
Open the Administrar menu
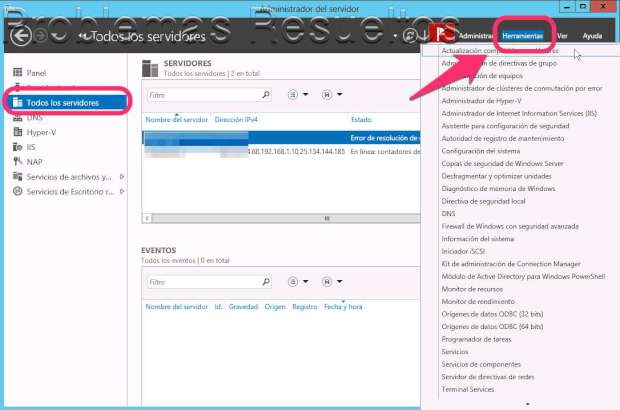click(476, 36)
